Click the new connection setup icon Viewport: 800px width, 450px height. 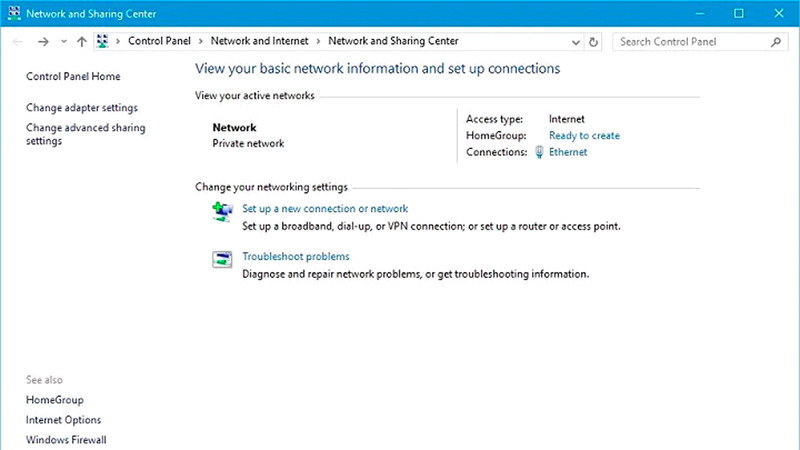coord(222,211)
